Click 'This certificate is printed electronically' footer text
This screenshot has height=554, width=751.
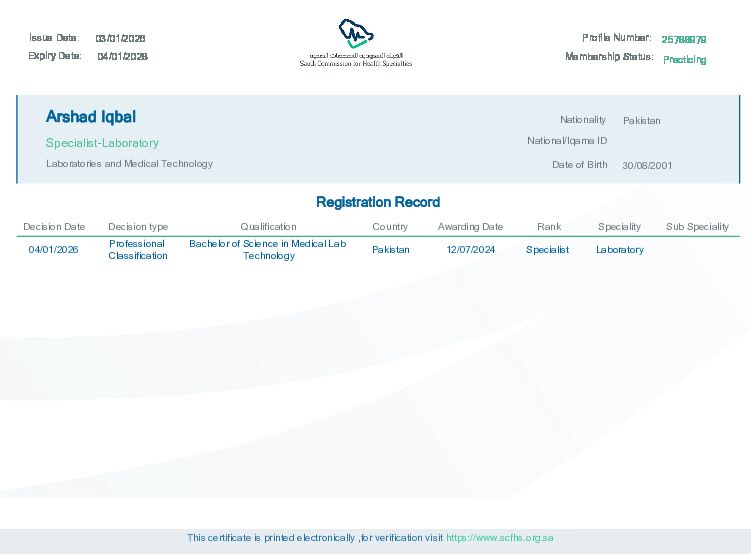[x=271, y=538]
